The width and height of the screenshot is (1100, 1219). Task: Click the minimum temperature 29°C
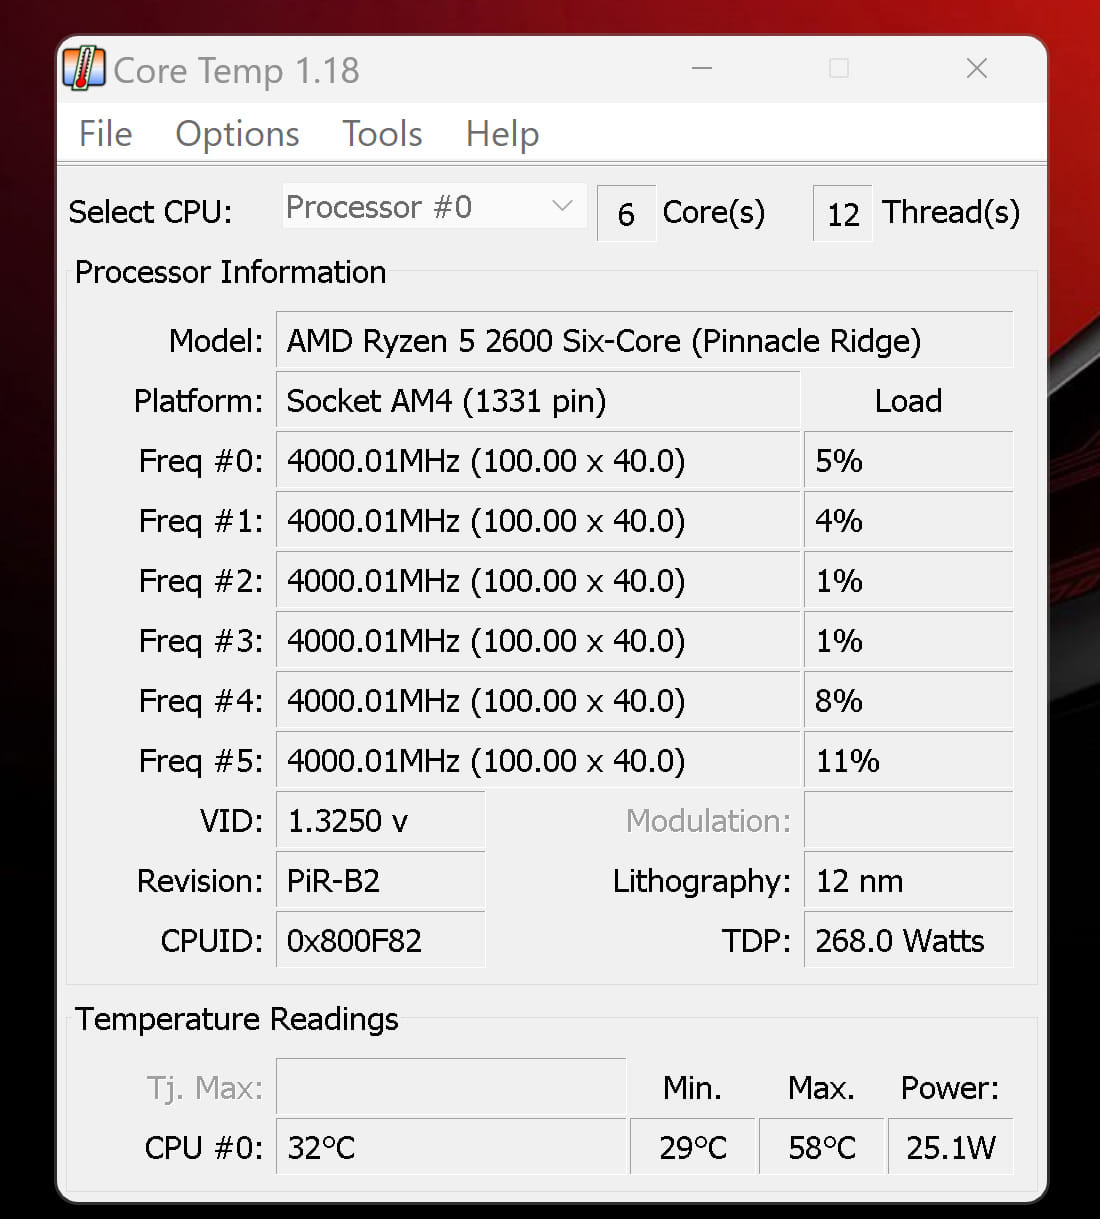[x=693, y=1146]
